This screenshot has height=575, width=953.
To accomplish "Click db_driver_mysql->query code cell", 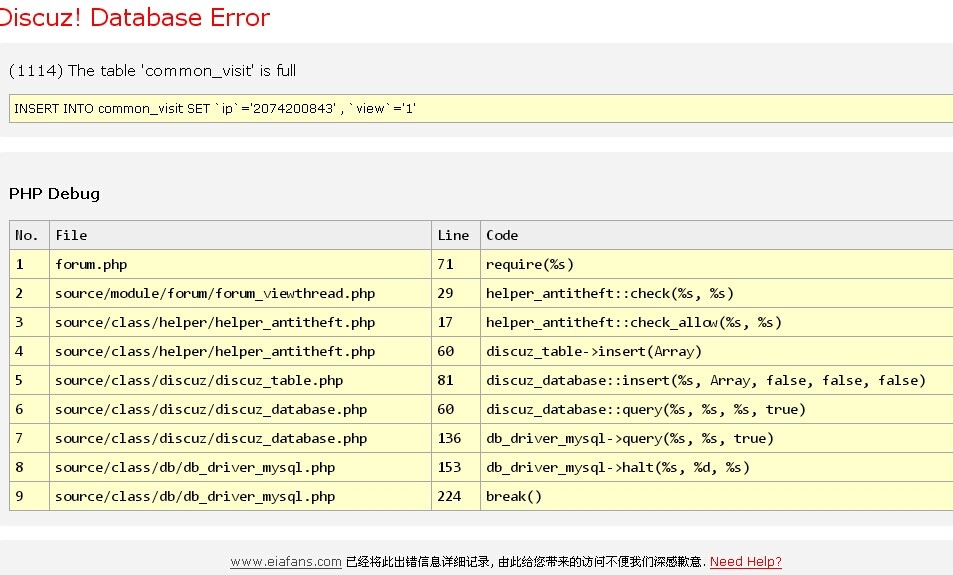I will (717, 438).
